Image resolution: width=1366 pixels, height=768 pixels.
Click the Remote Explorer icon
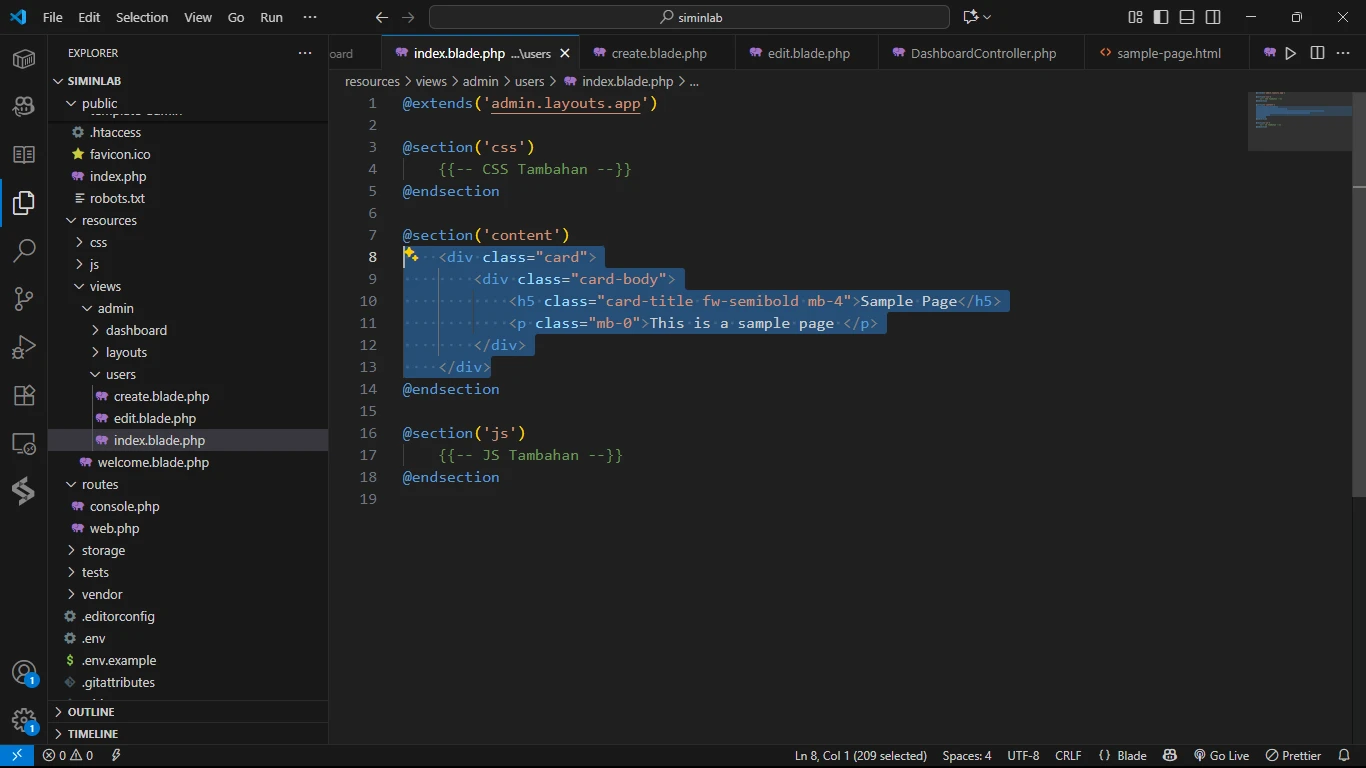(24, 443)
